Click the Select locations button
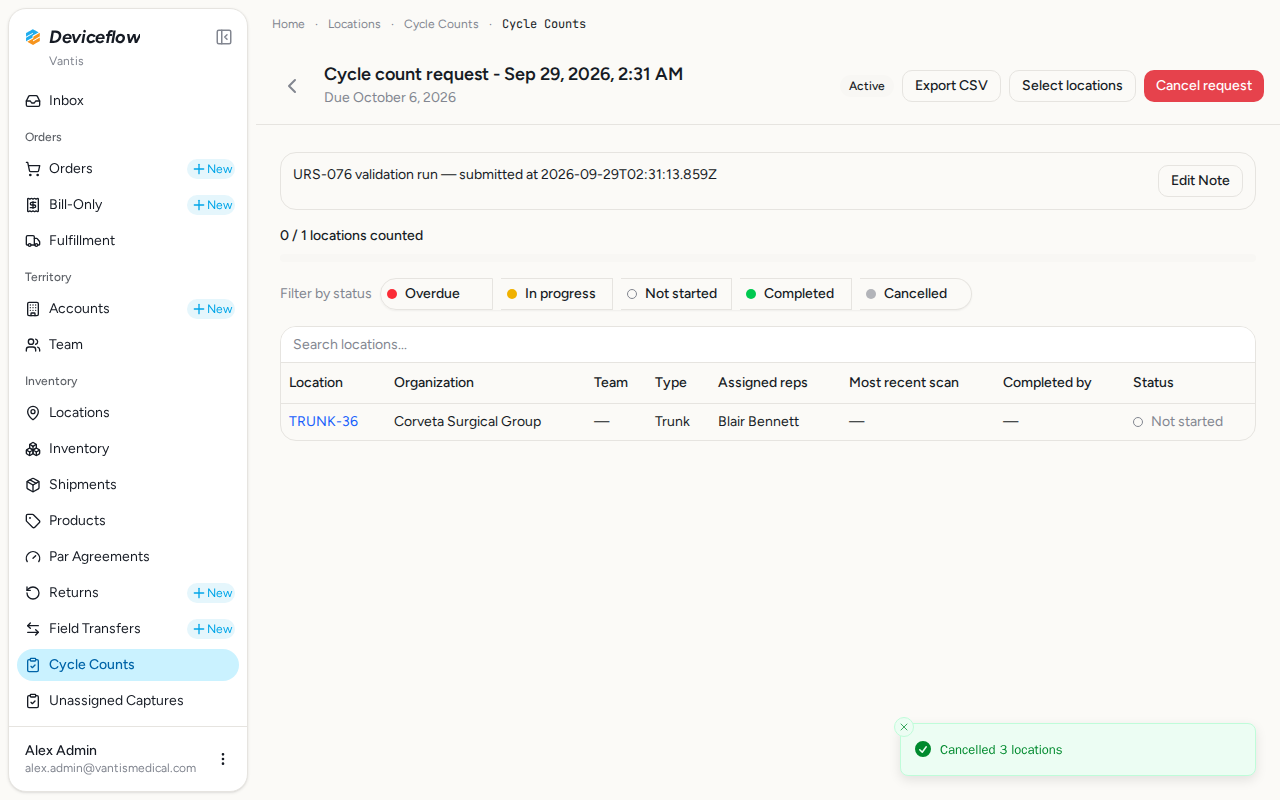The image size is (1280, 800). (1072, 86)
